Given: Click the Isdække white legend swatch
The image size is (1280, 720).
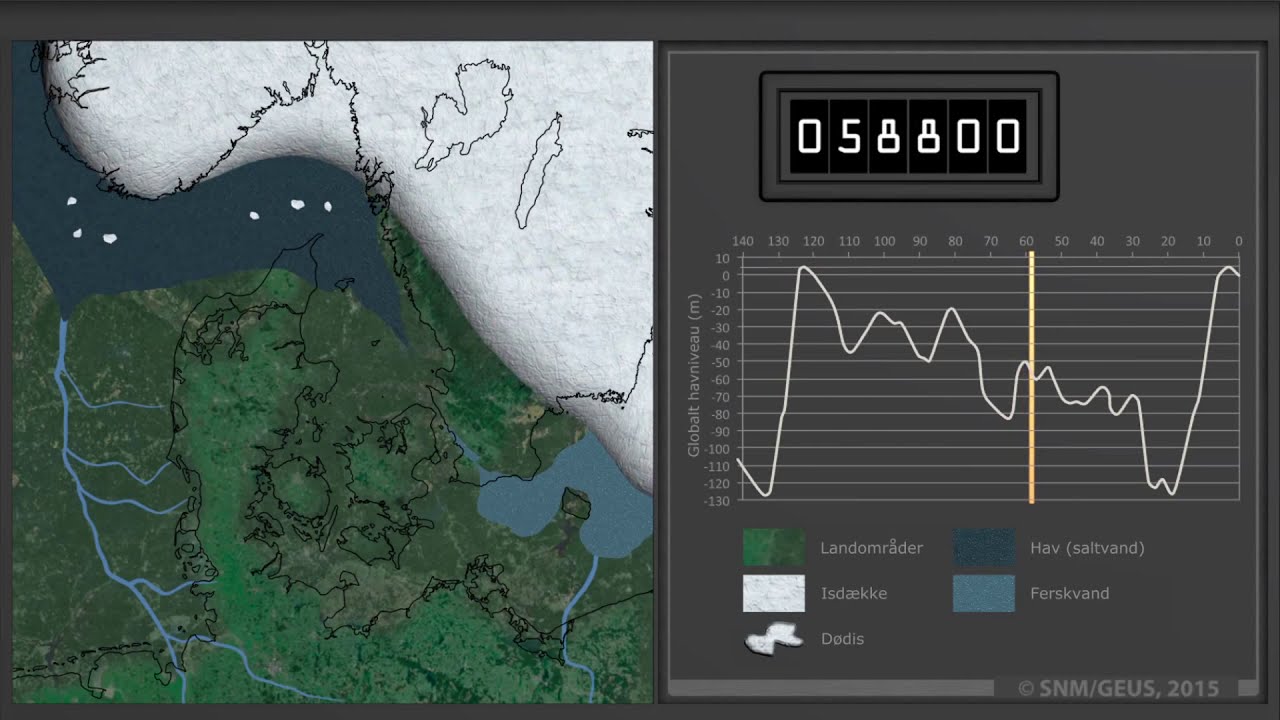Looking at the screenshot, I should click(773, 593).
